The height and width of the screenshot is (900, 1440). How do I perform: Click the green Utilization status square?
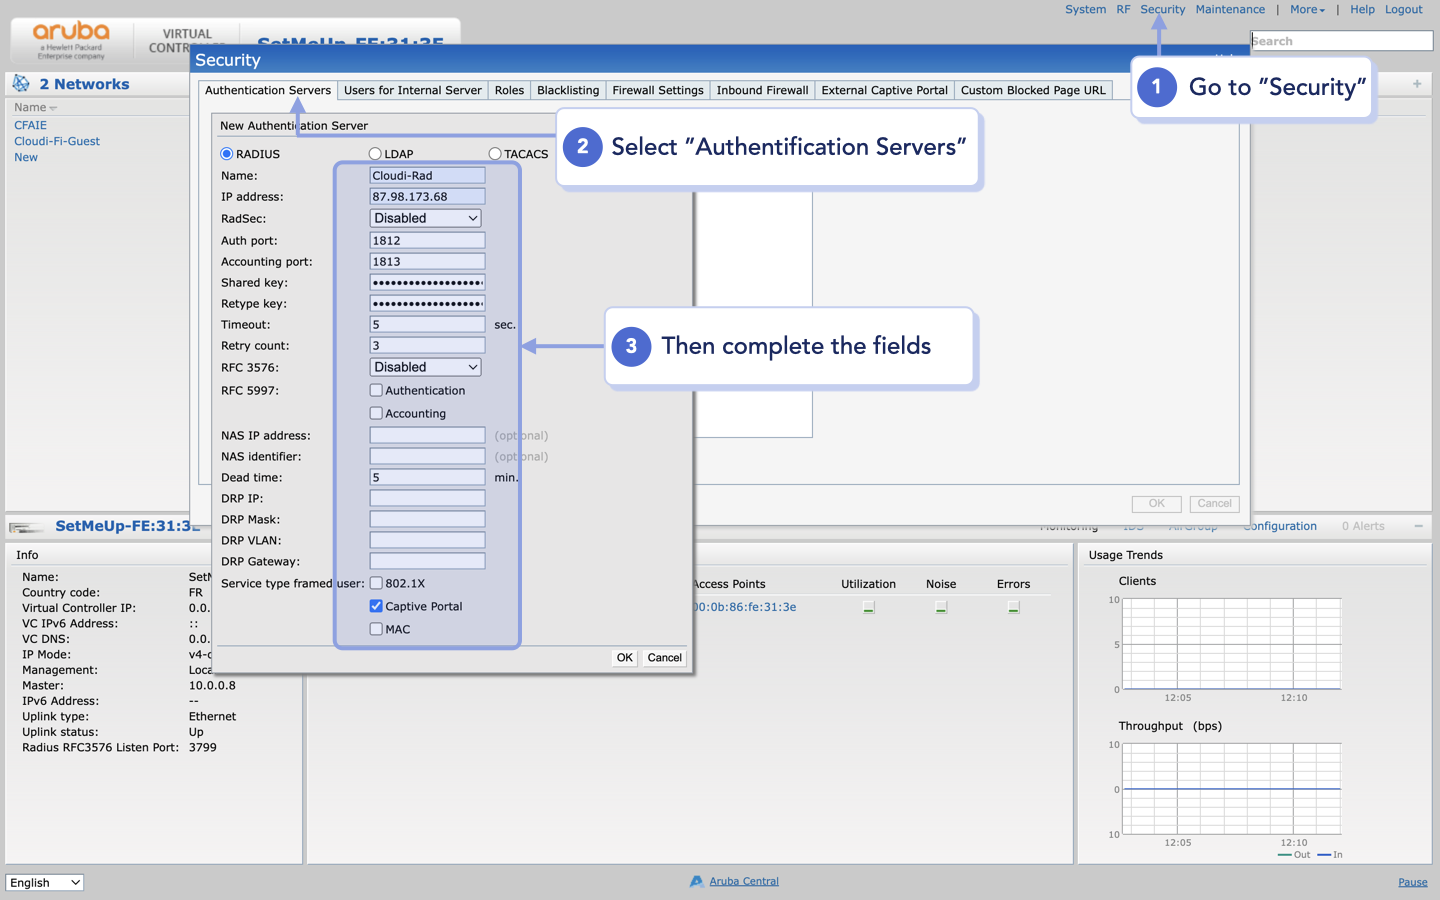coord(868,606)
